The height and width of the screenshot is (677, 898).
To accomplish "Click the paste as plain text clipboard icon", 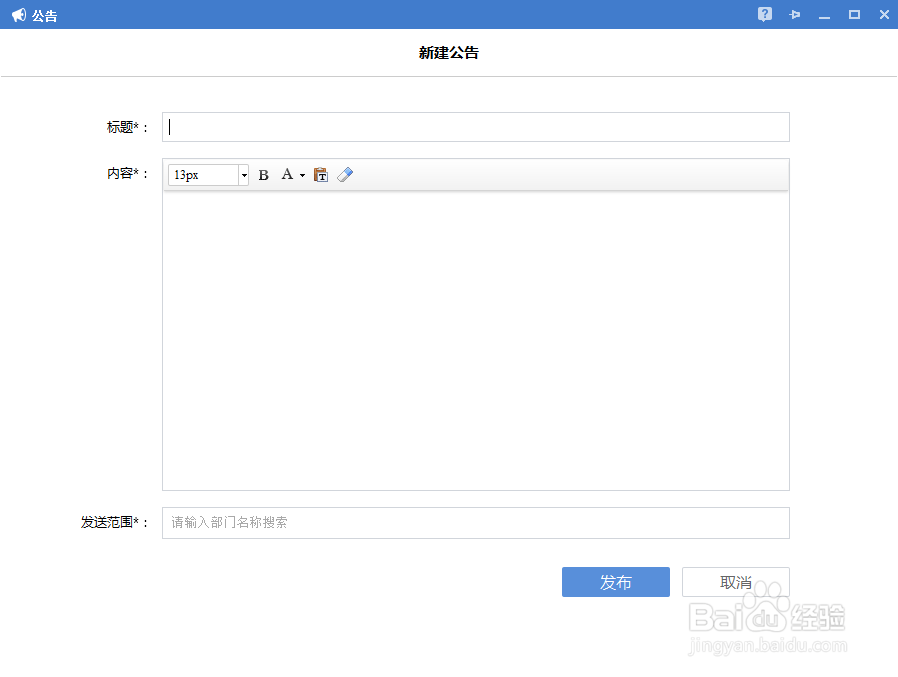I will tap(321, 174).
